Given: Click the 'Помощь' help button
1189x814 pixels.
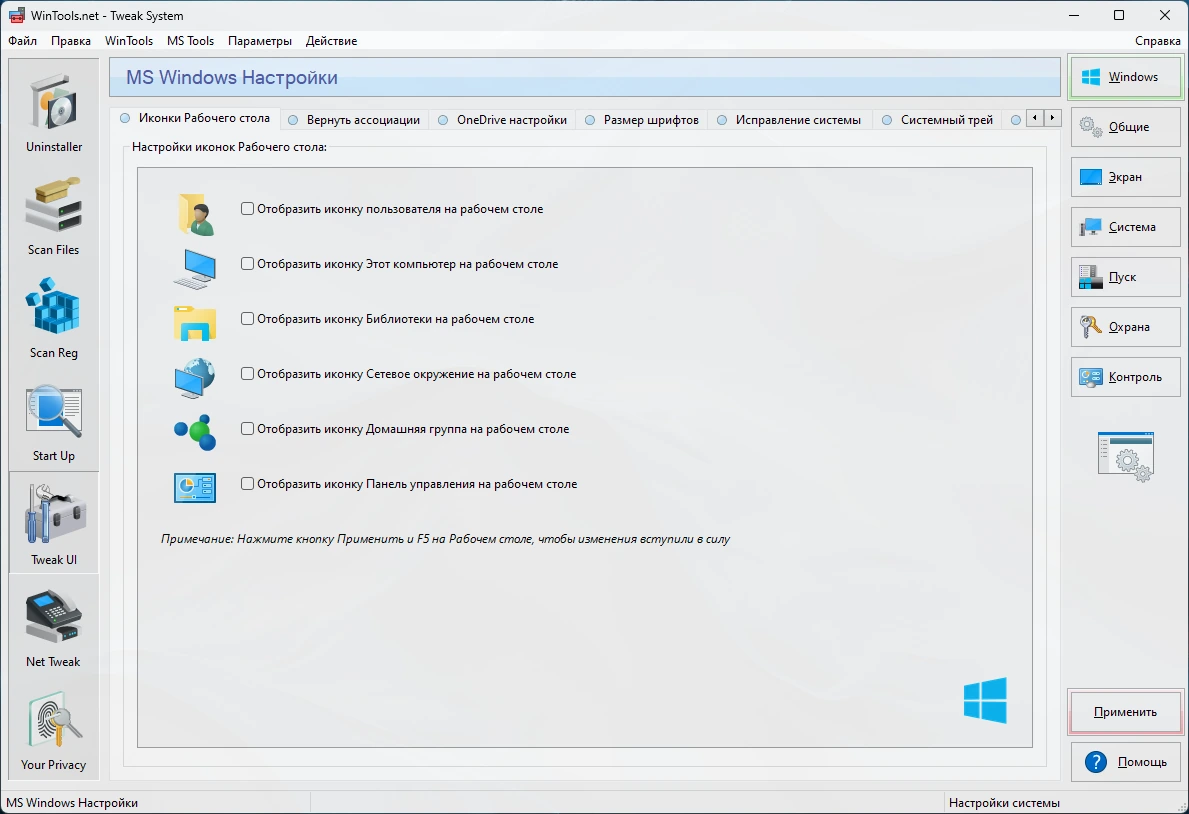Looking at the screenshot, I should 1125,762.
